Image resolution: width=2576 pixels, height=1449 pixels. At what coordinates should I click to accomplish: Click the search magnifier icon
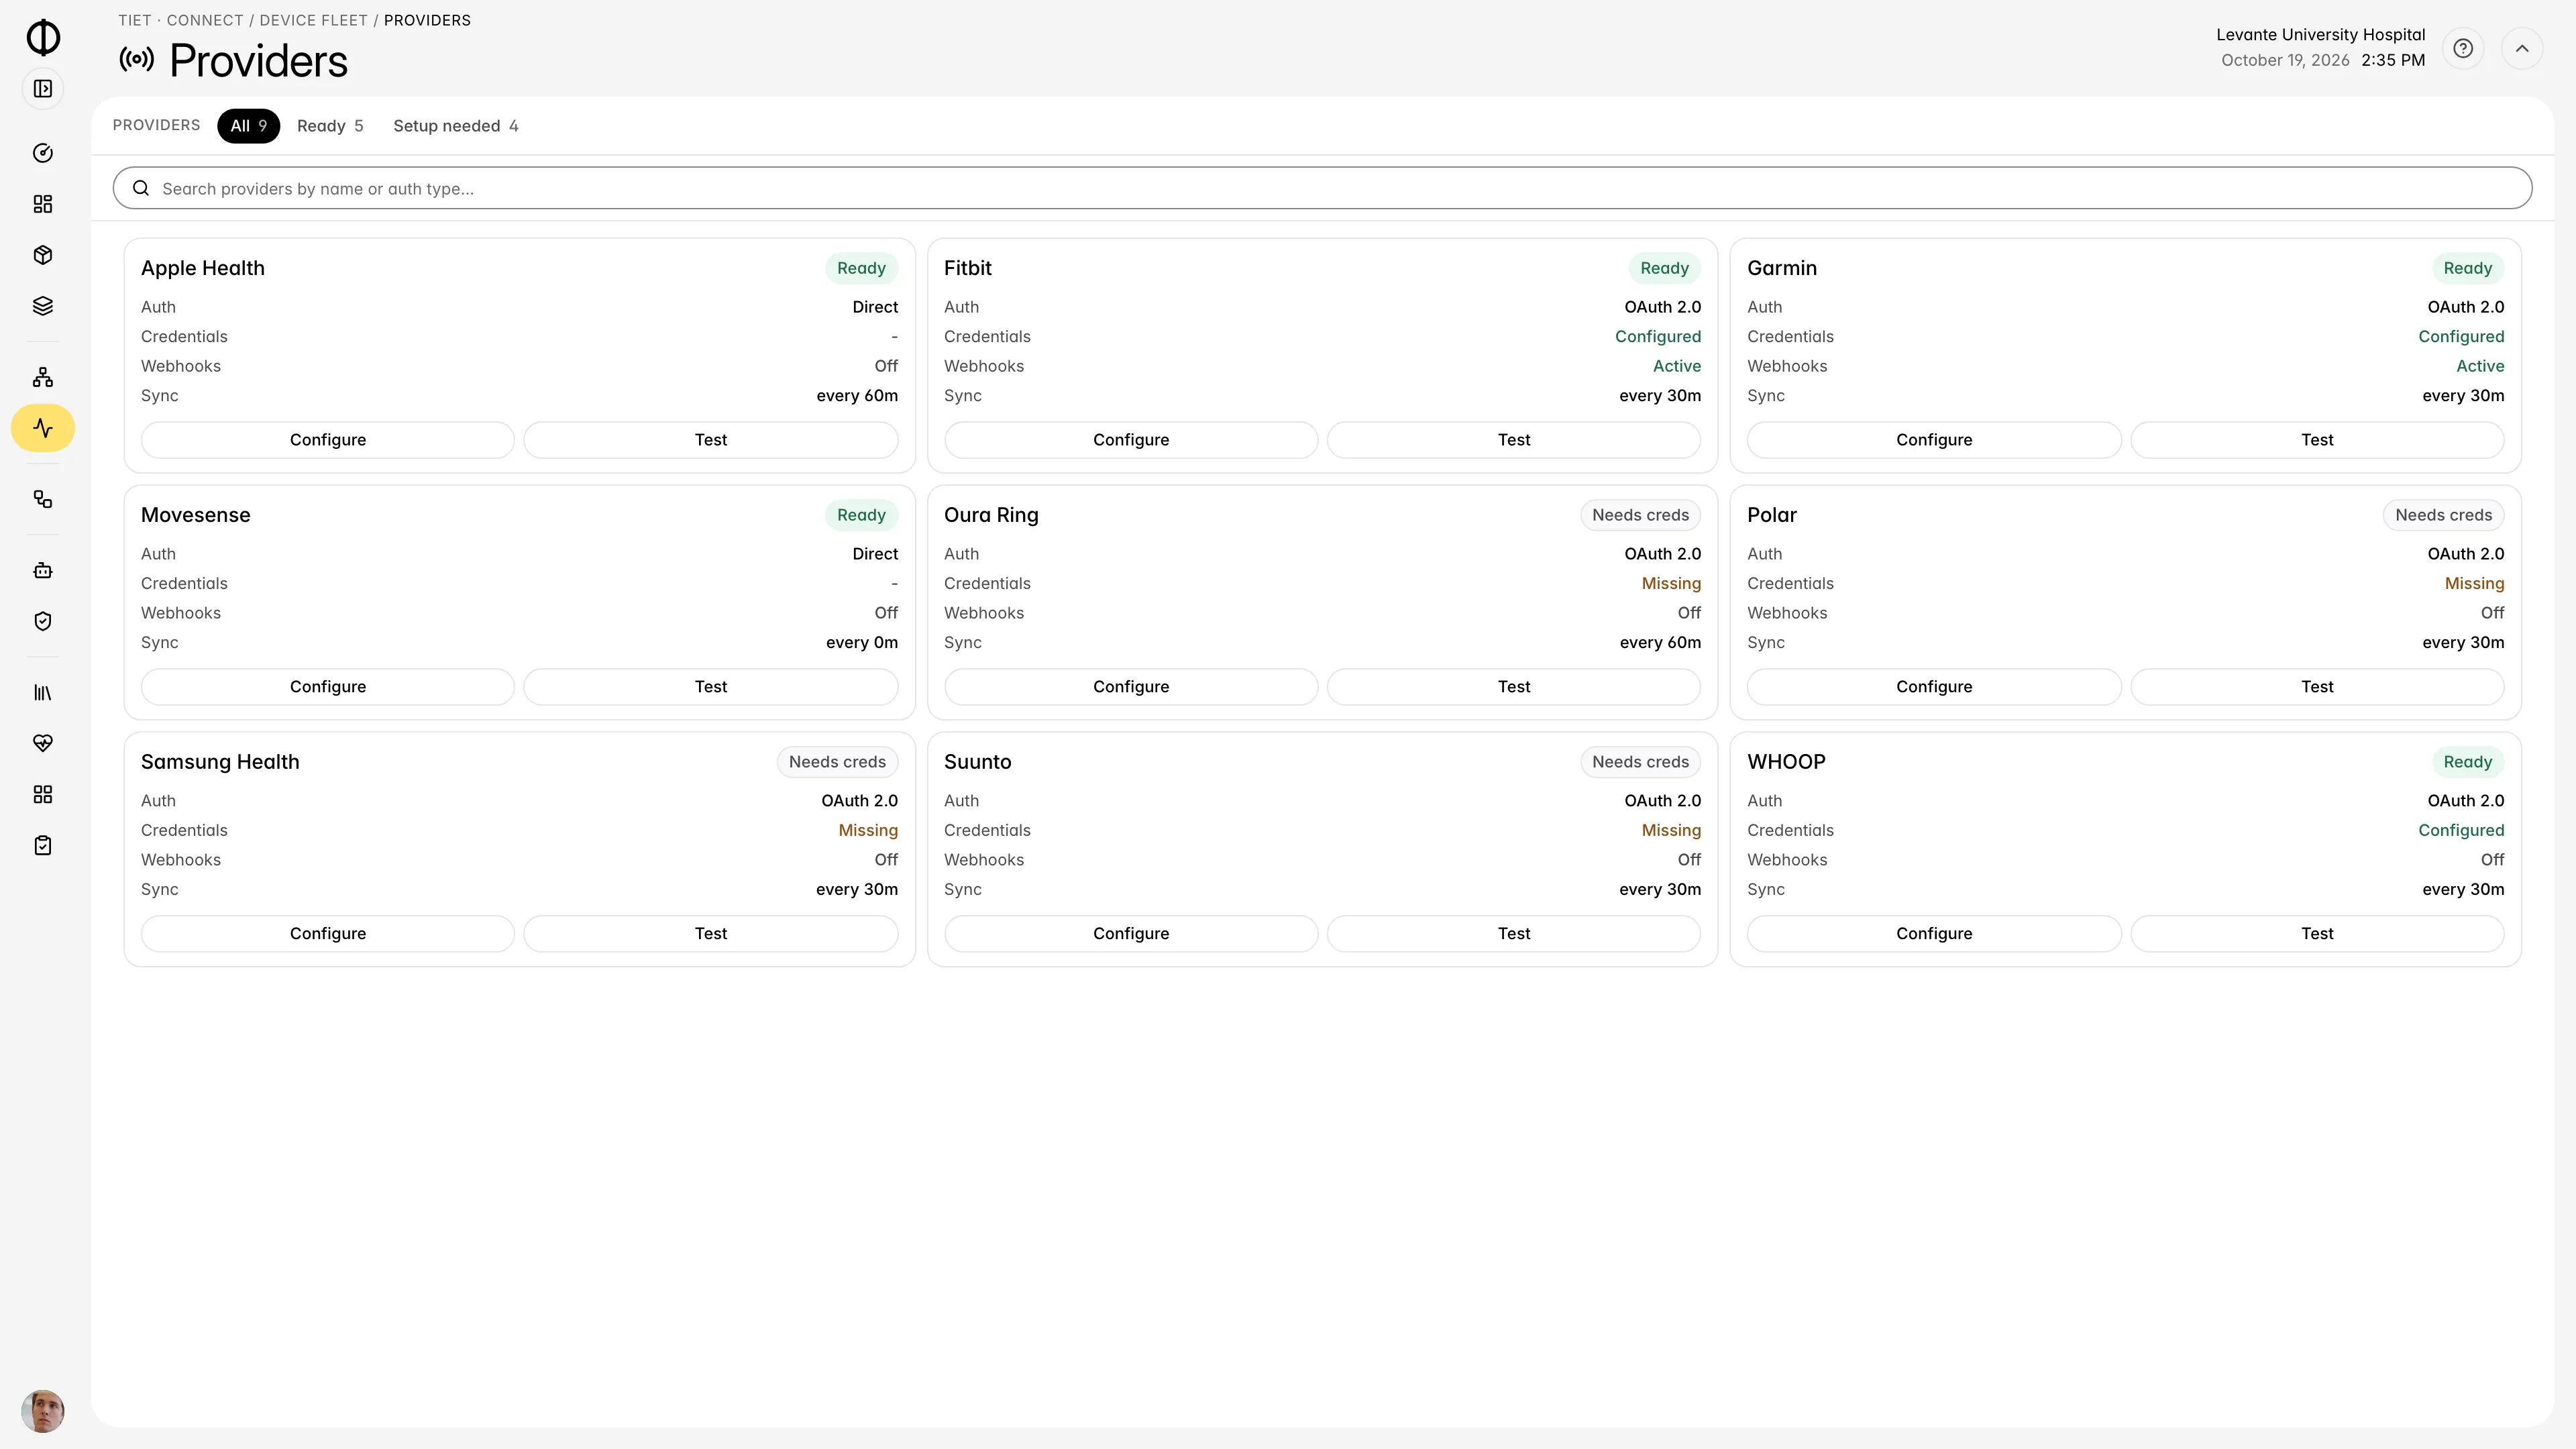(x=141, y=188)
